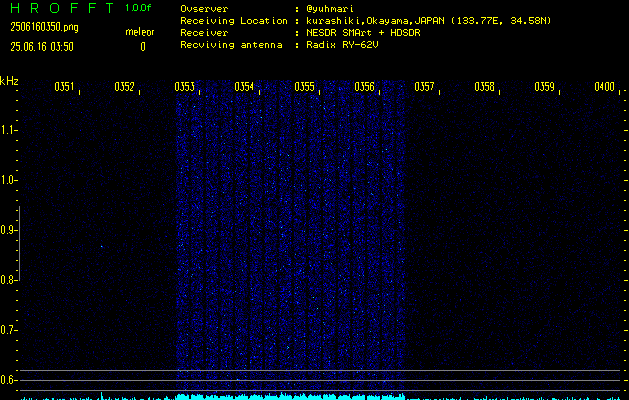Click the kHz axis unit label
The height and width of the screenshot is (400, 629).
pos(9,81)
